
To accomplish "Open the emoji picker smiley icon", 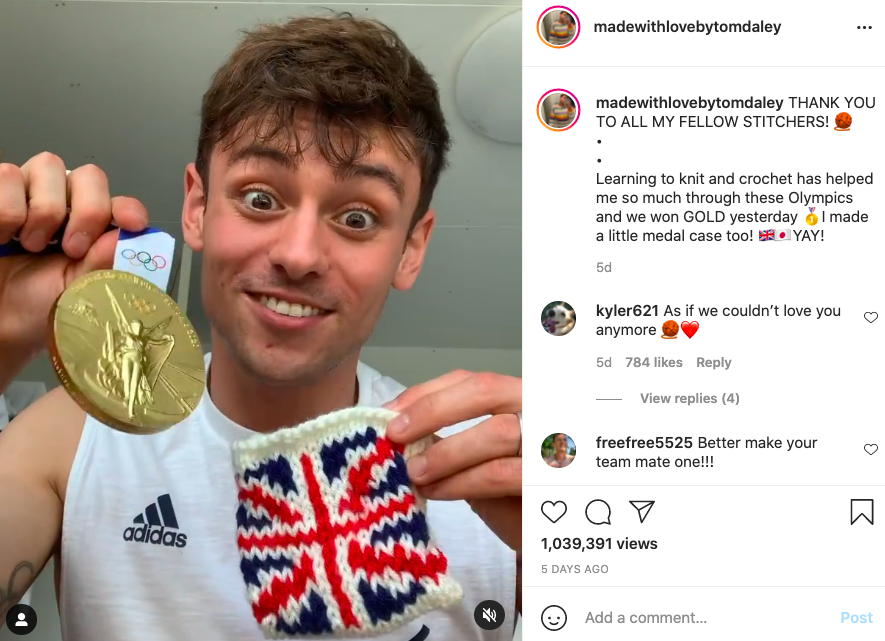I will (x=554, y=618).
